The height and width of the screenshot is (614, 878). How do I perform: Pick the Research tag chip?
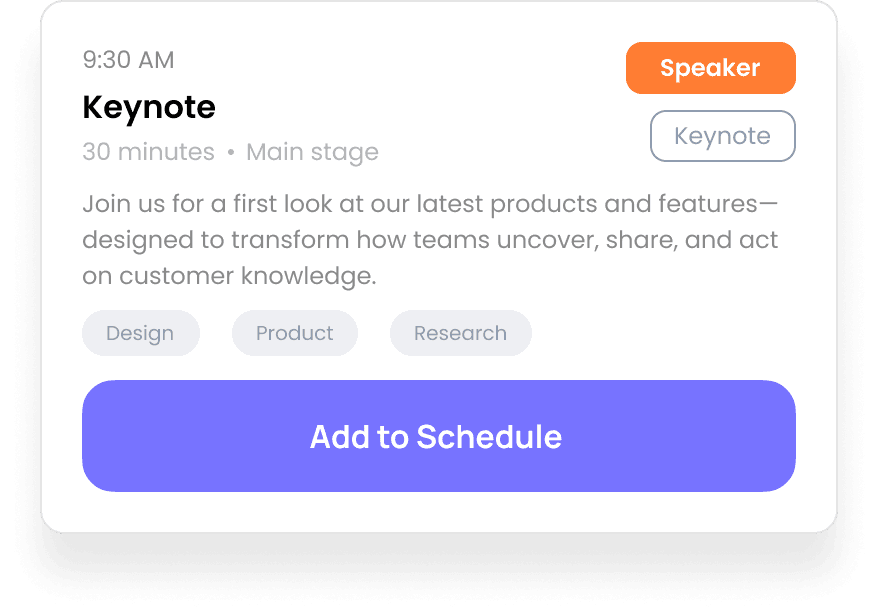click(x=460, y=333)
